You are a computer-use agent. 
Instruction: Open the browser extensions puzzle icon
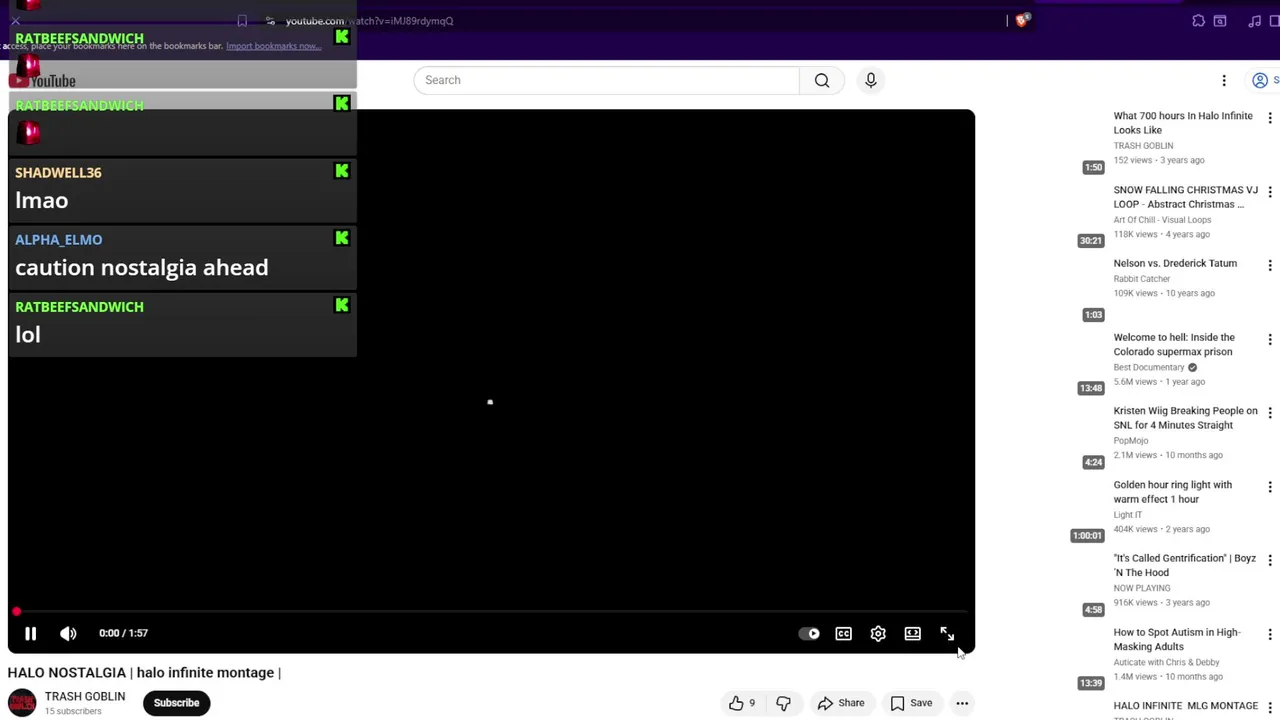tap(1198, 21)
